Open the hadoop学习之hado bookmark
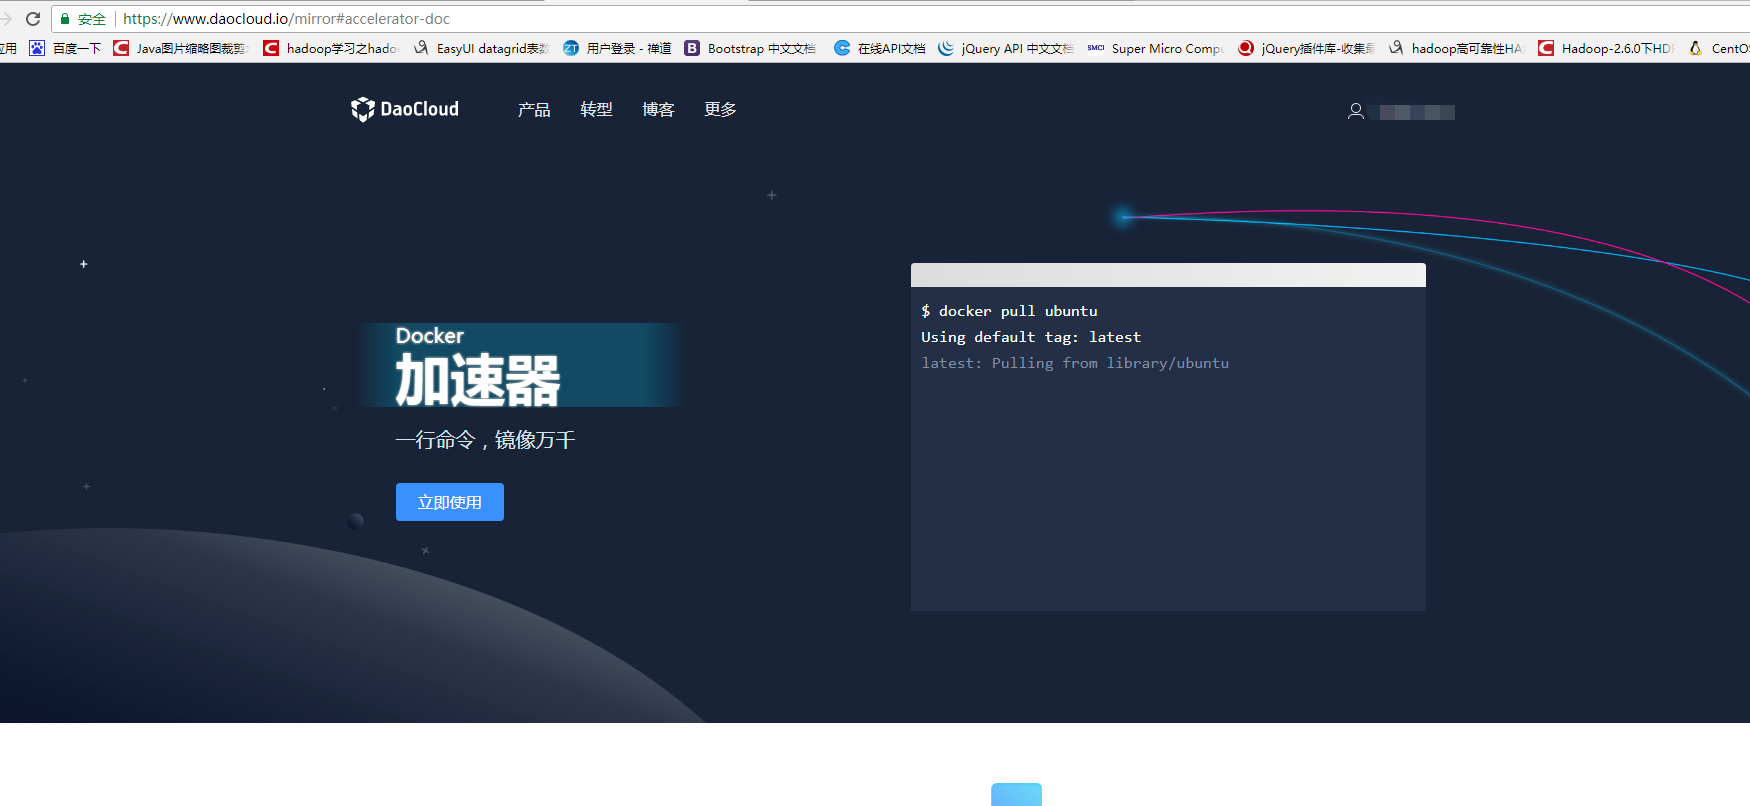The image size is (1750, 806). click(331, 48)
